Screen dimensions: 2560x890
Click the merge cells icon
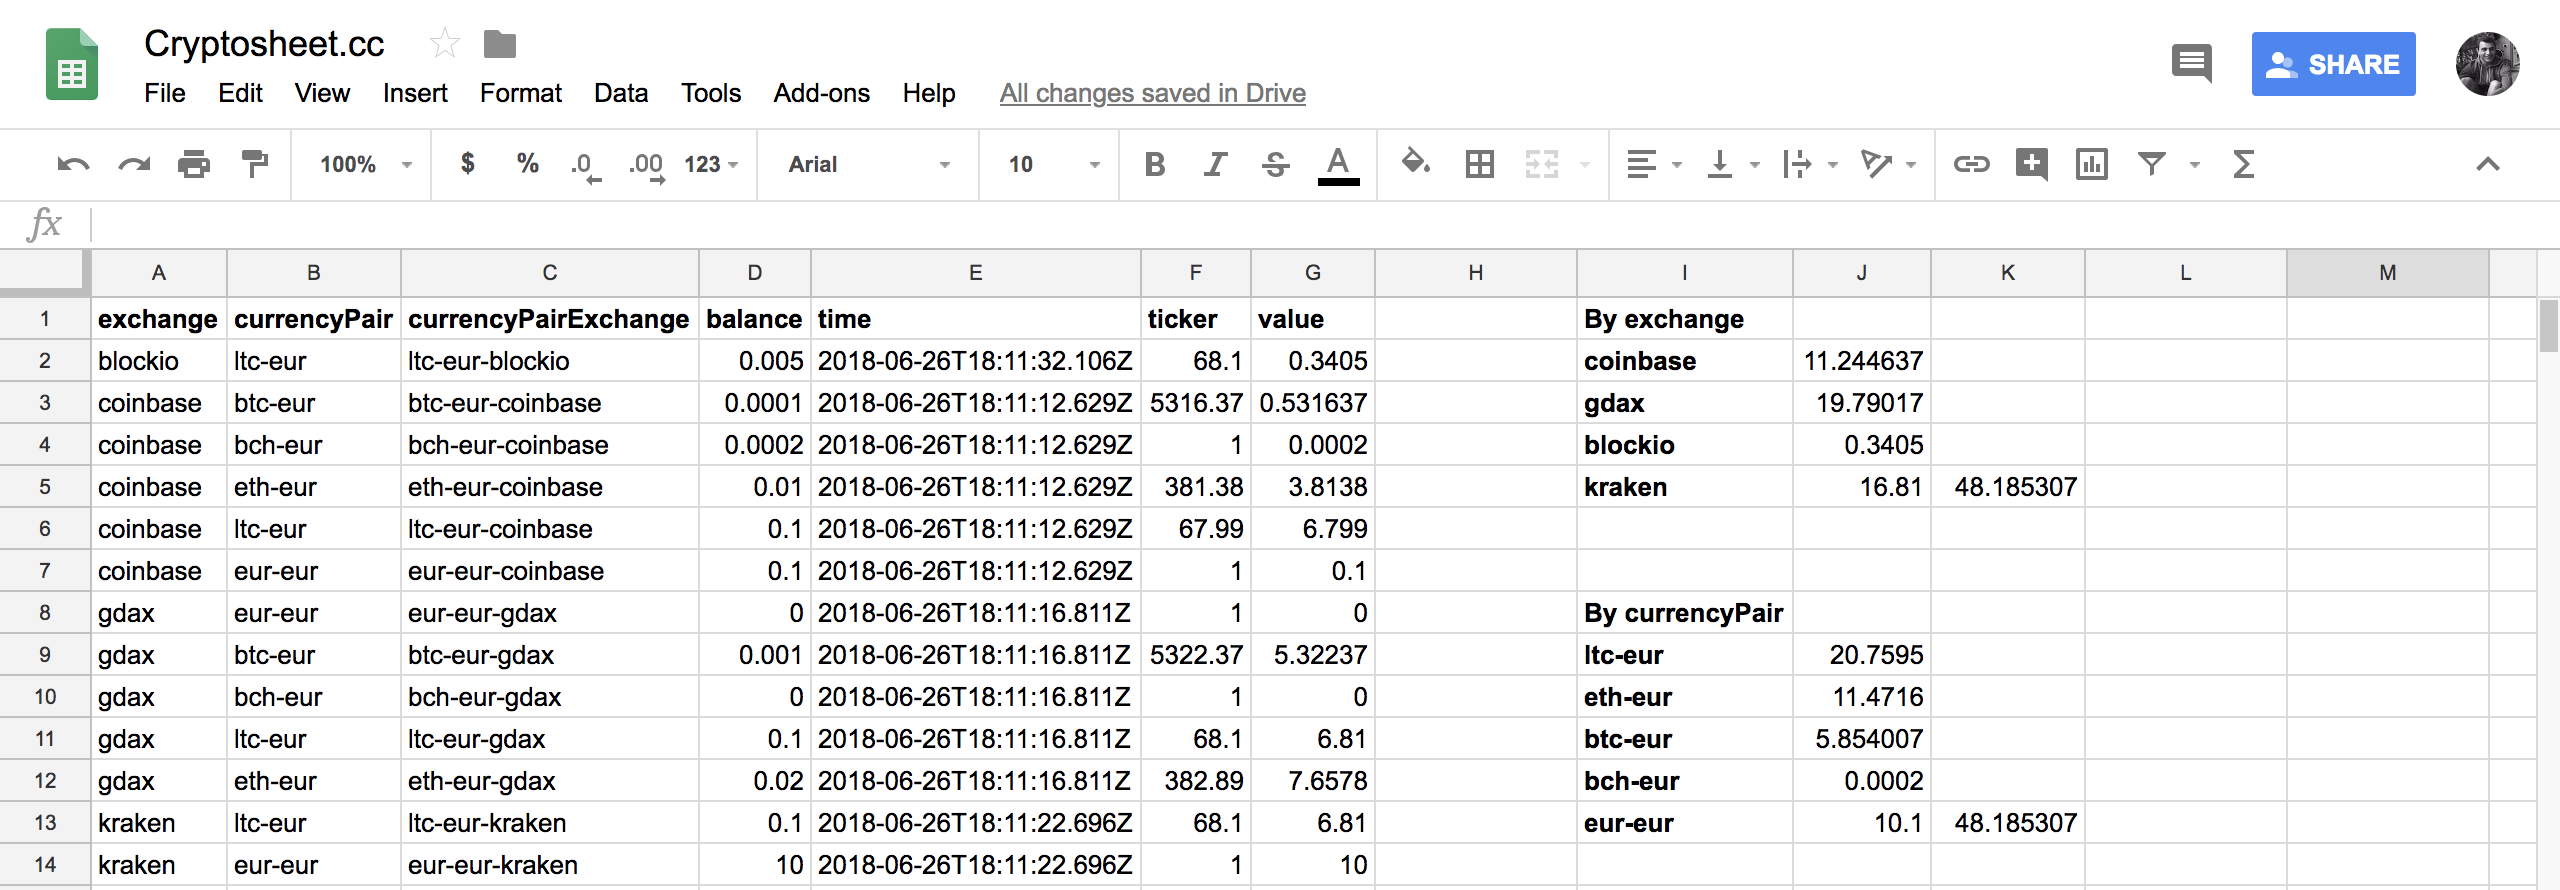coord(1541,164)
